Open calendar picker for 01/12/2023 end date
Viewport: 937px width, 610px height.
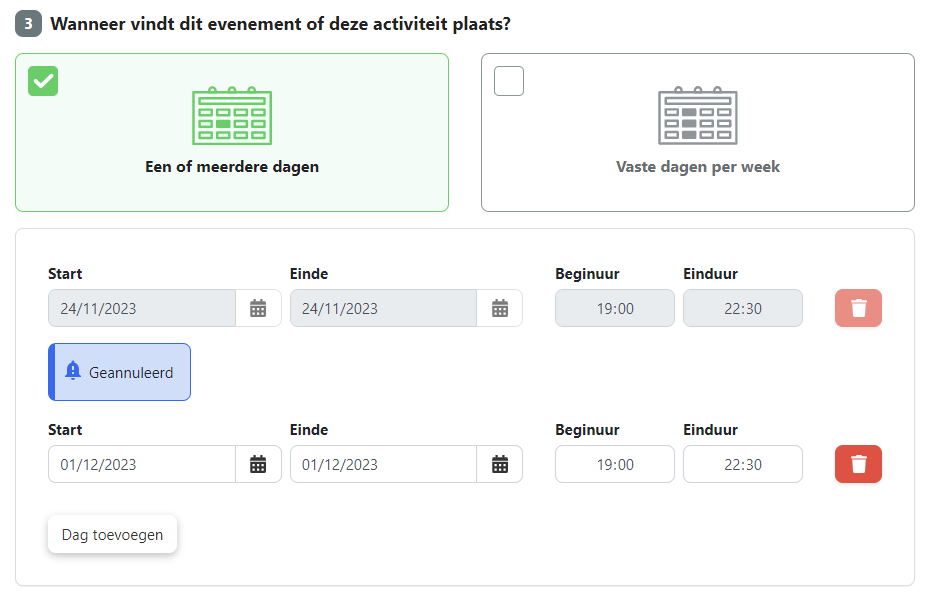click(x=500, y=464)
